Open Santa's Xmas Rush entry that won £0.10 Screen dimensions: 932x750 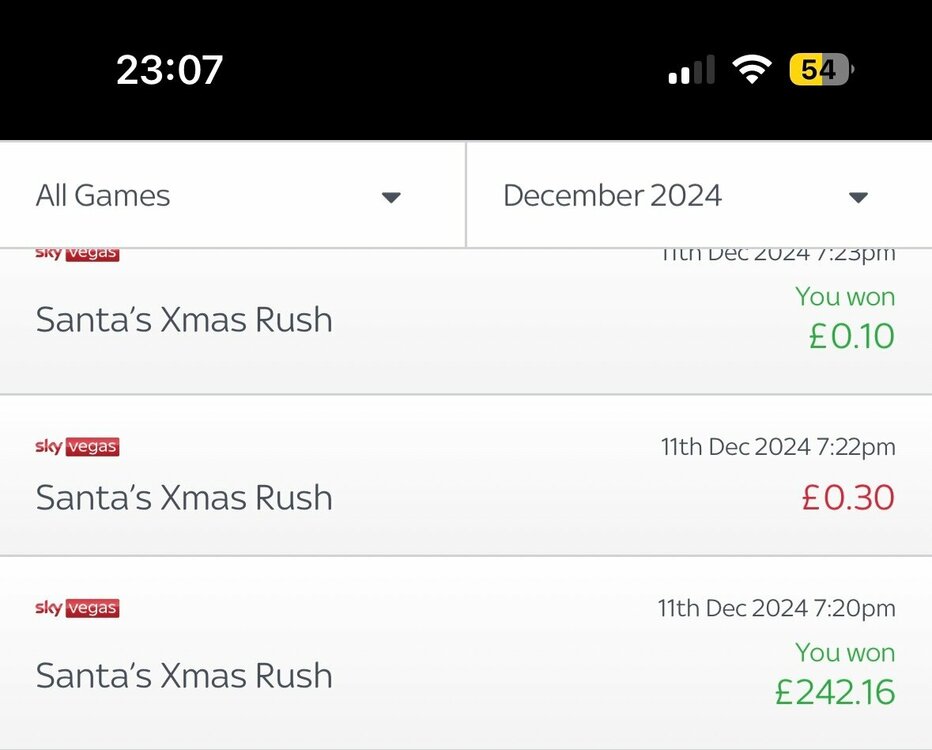[184, 320]
